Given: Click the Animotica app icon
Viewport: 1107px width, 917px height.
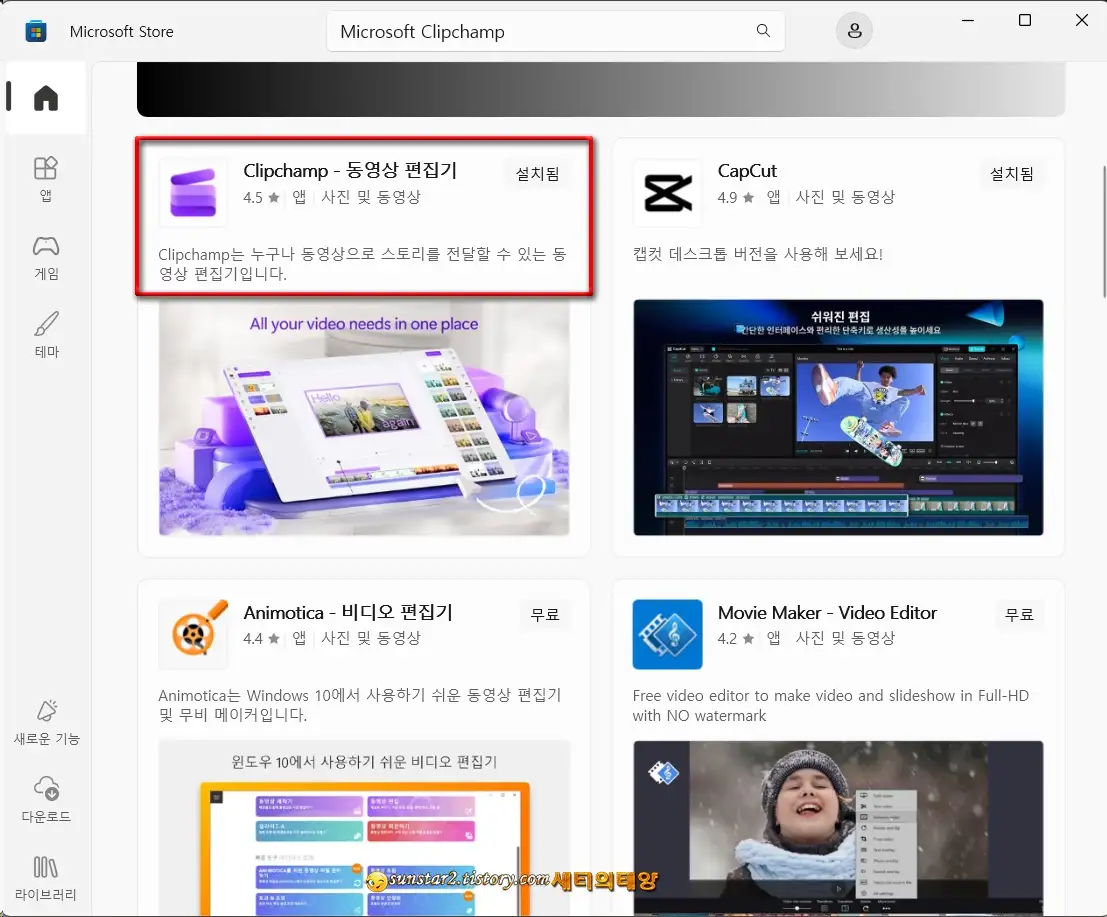Looking at the screenshot, I should [192, 632].
